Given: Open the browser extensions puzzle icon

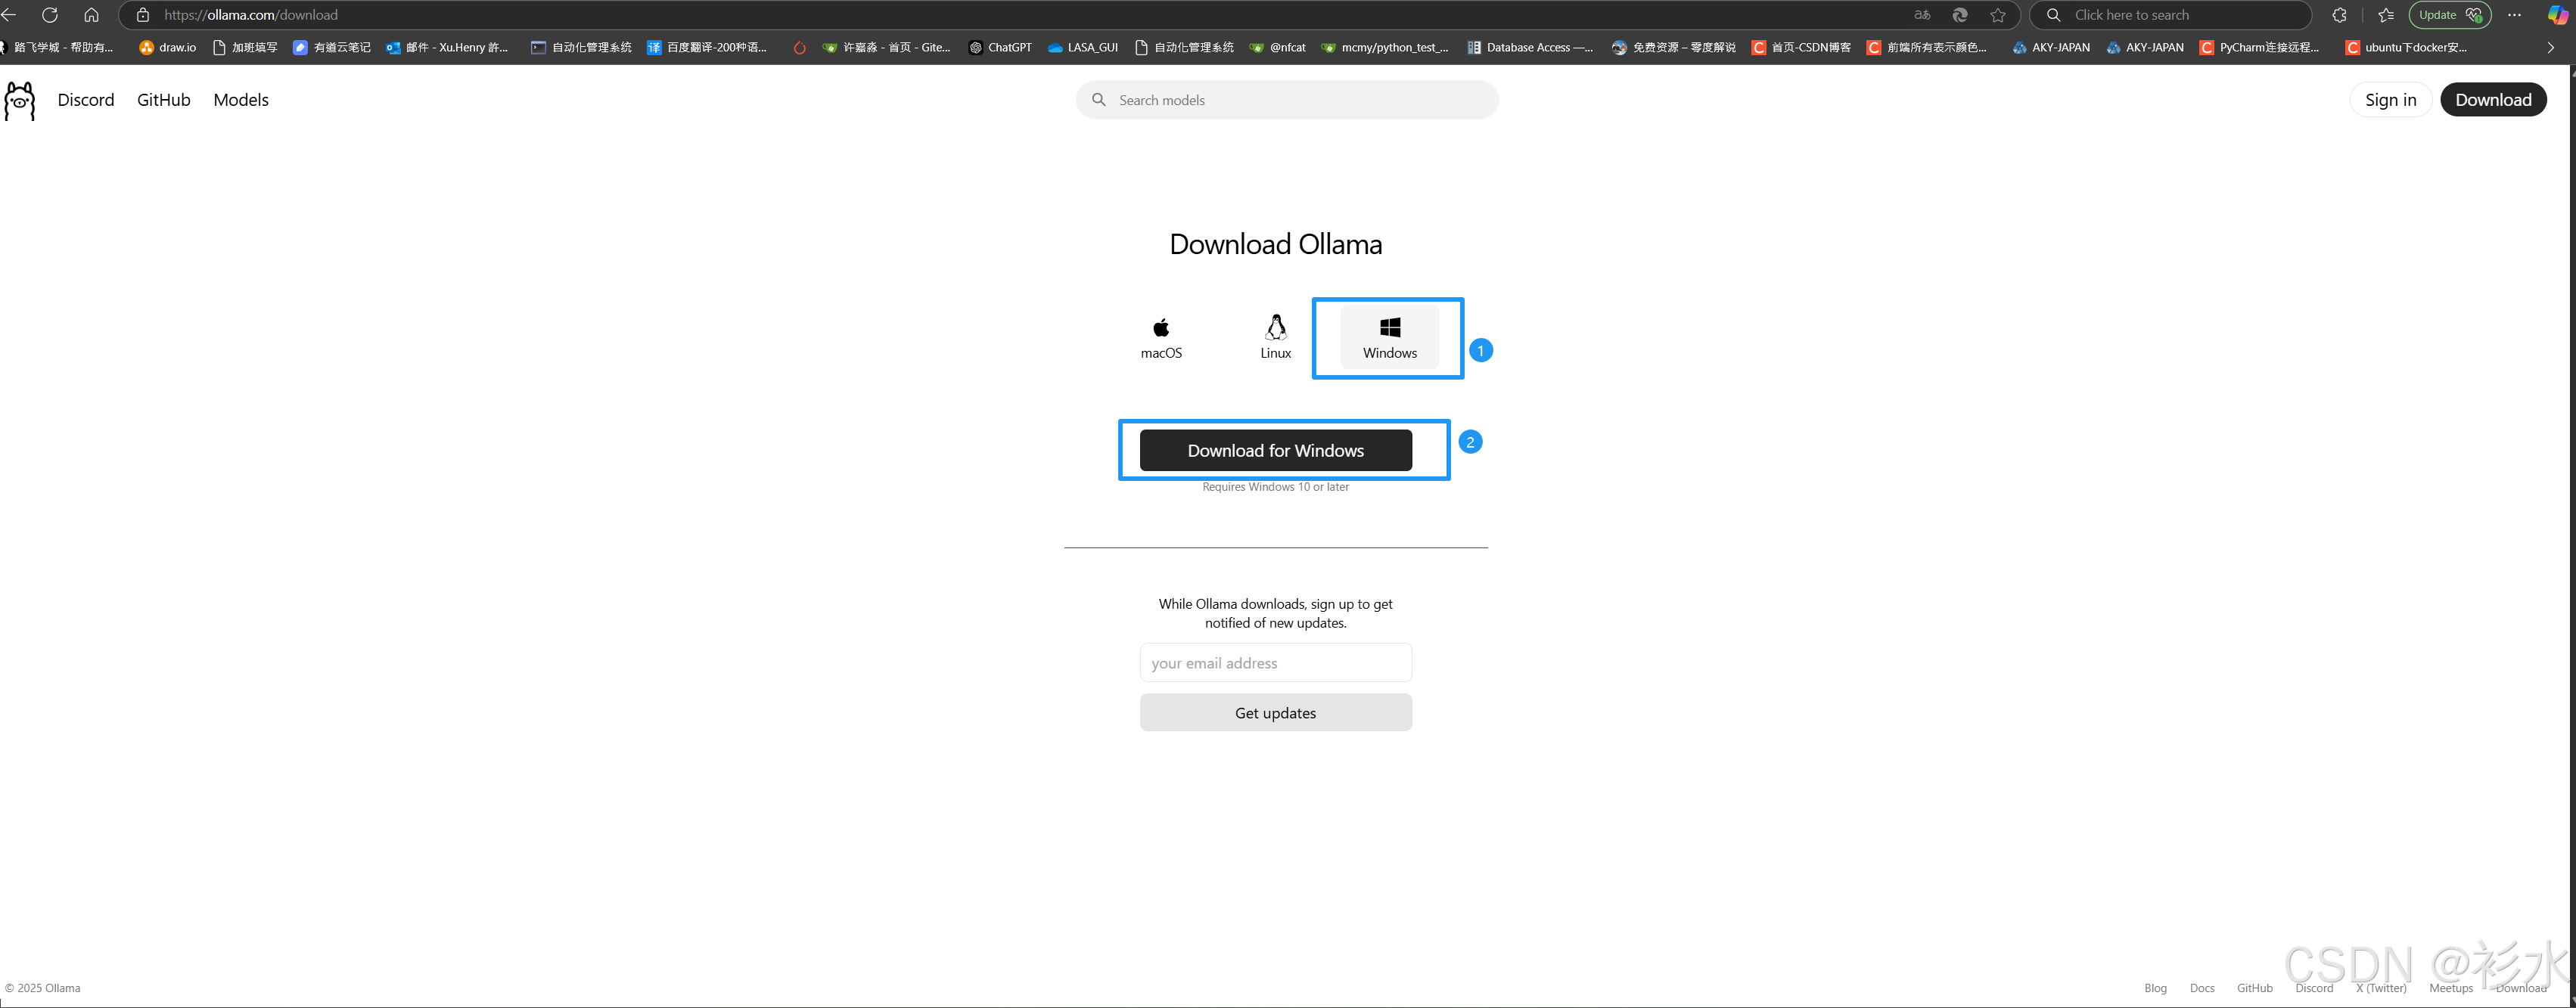Looking at the screenshot, I should [2339, 15].
